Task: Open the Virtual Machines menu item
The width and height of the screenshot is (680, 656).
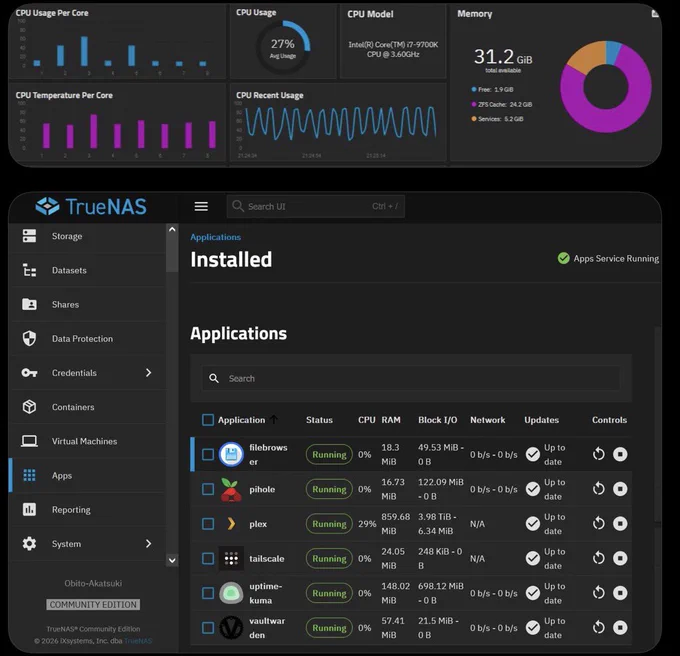Action: coord(88,441)
